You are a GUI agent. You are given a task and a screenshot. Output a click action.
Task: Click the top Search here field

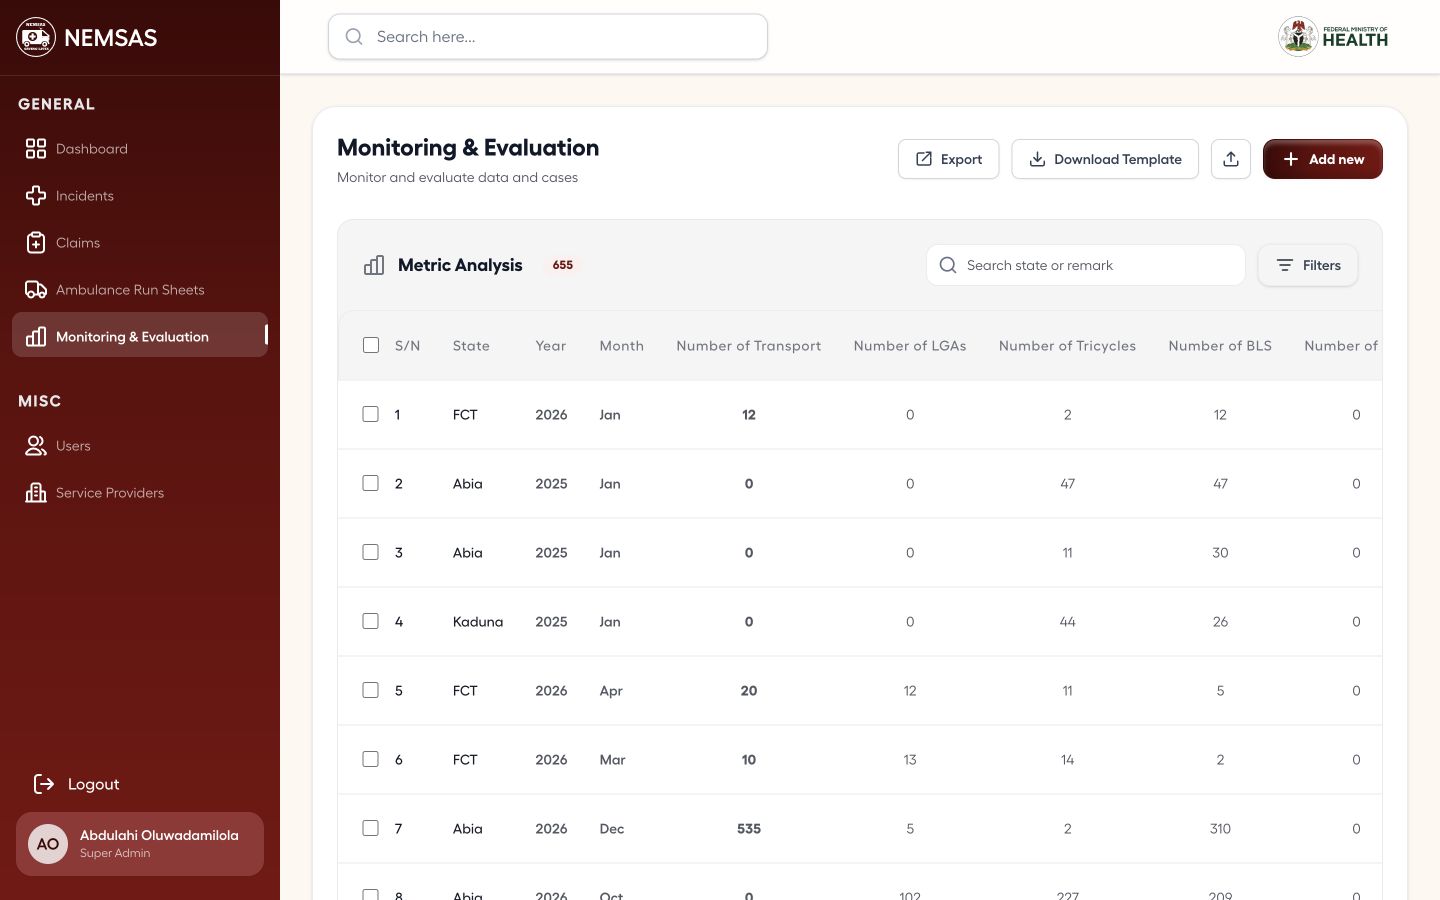click(x=548, y=37)
